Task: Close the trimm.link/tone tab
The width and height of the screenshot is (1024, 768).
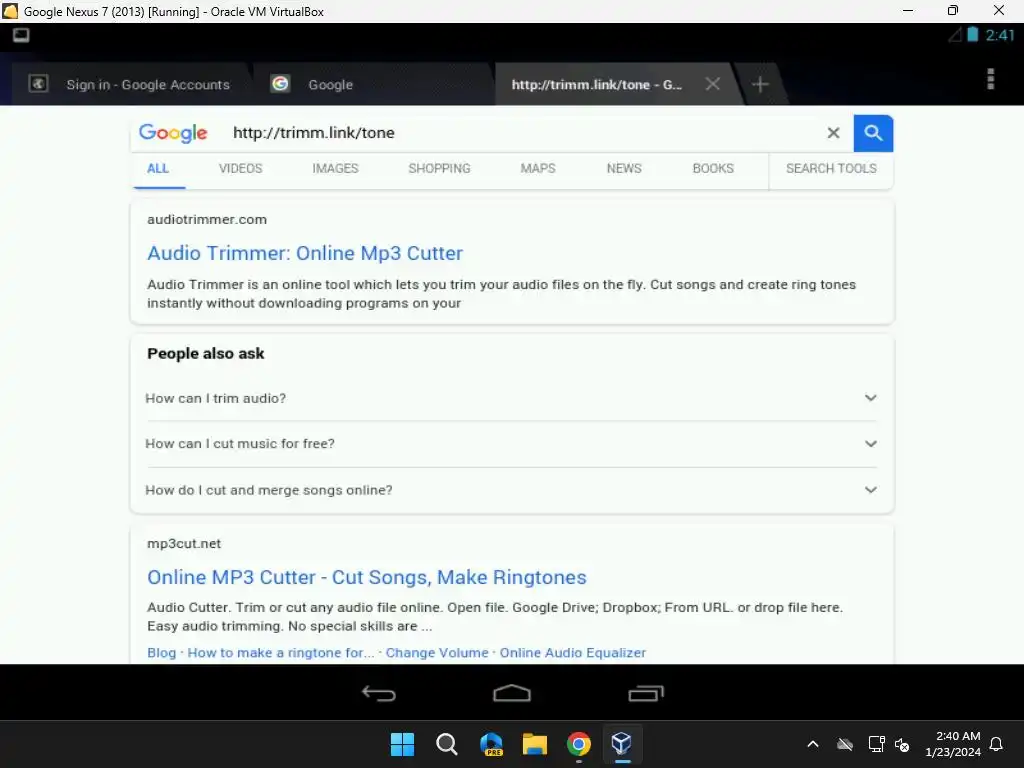Action: coord(712,84)
